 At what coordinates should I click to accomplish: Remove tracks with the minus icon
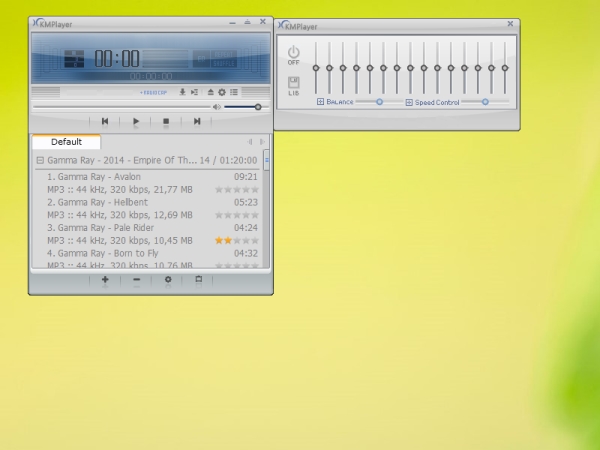coord(137,280)
